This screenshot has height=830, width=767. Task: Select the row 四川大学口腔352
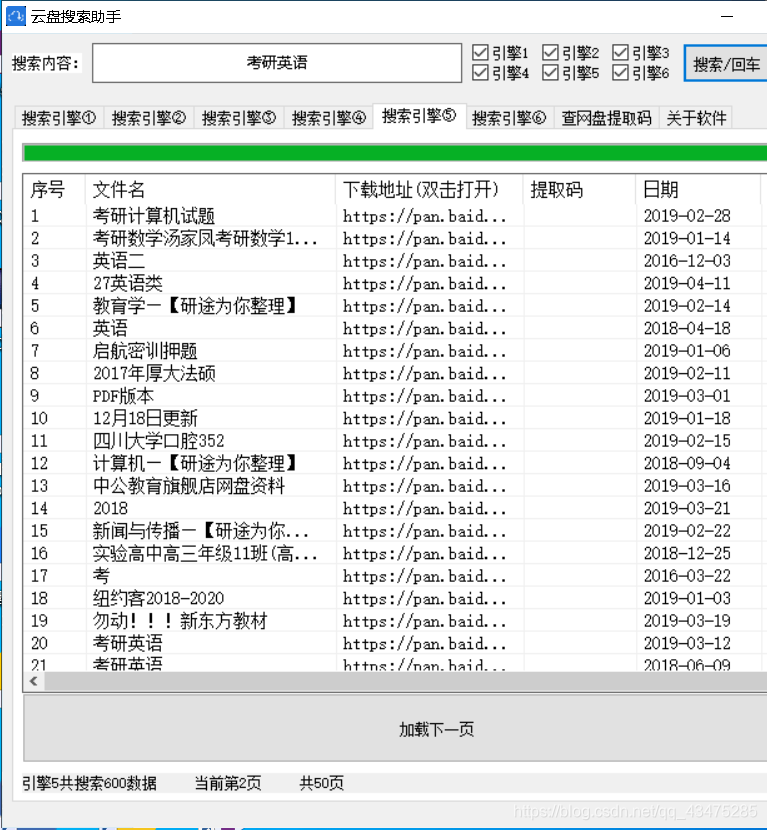[x=395, y=441]
